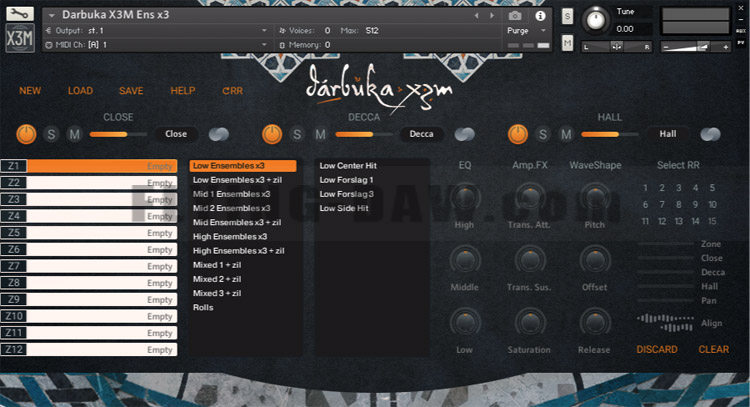Image resolution: width=750 pixels, height=407 pixels.
Task: Open the instrument name dropdown arrow
Action: click(x=51, y=15)
